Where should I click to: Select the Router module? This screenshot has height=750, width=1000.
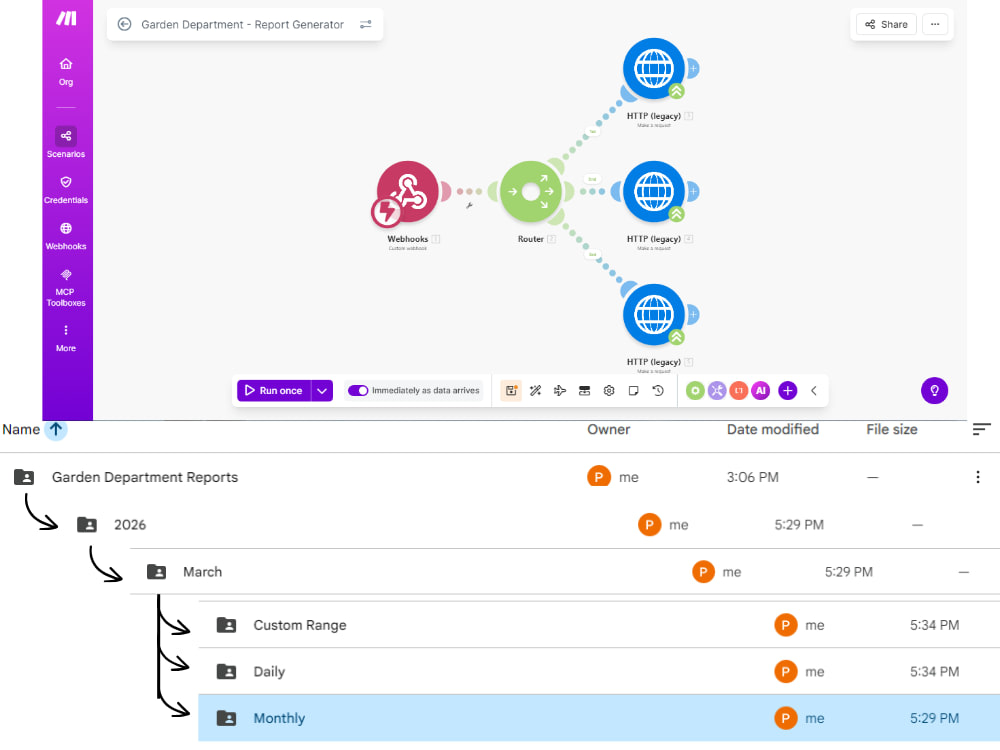[531, 192]
